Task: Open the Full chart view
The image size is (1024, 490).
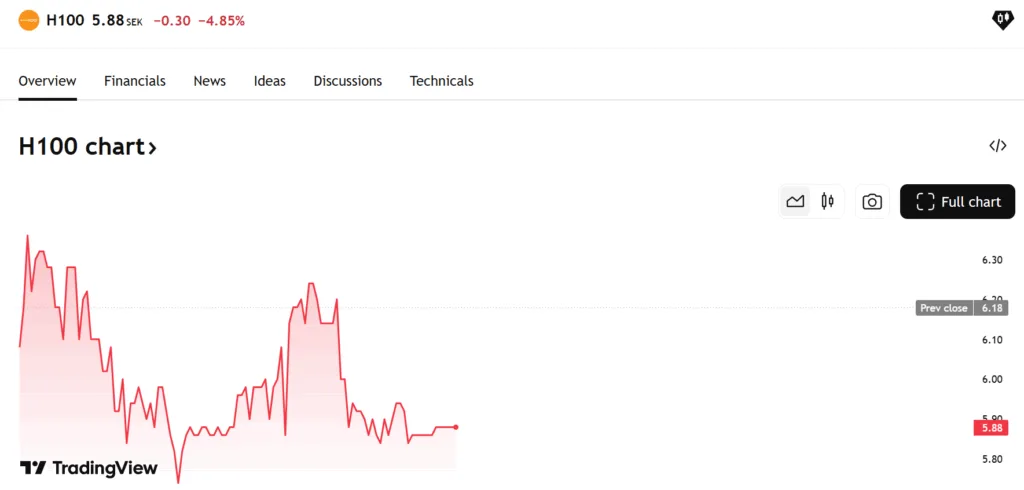Action: pos(957,202)
